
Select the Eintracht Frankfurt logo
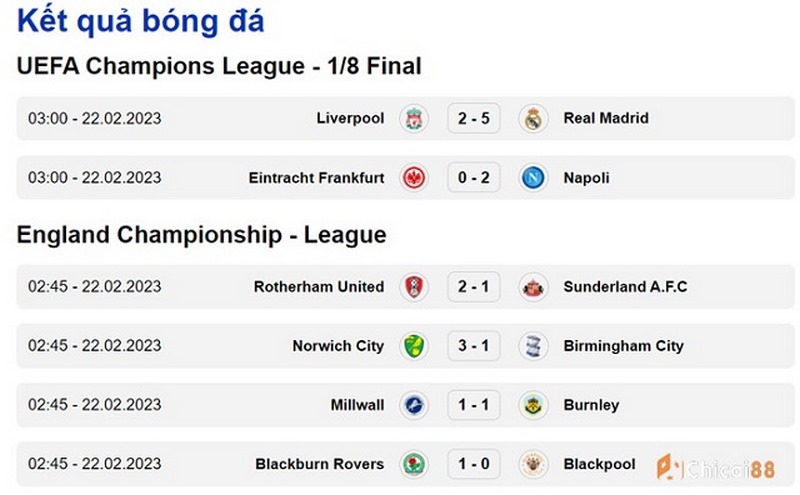coord(414,178)
